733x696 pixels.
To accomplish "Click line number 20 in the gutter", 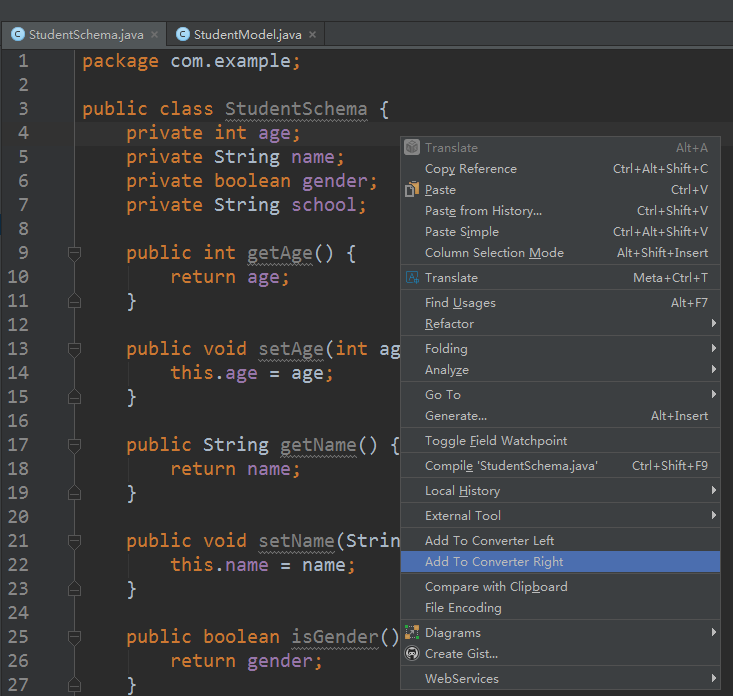I will pos(18,517).
